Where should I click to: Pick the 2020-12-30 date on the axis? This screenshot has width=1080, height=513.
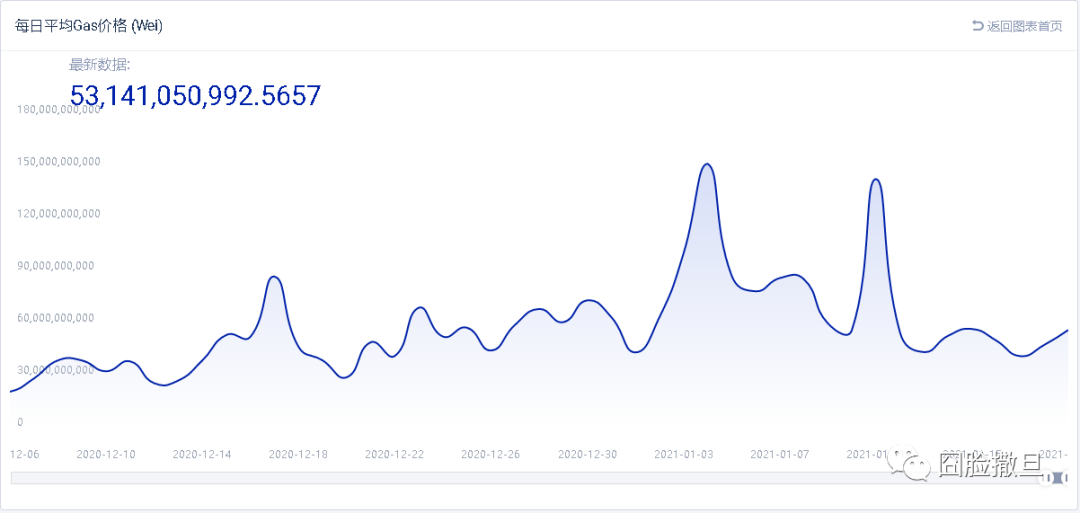pyautogui.click(x=587, y=454)
